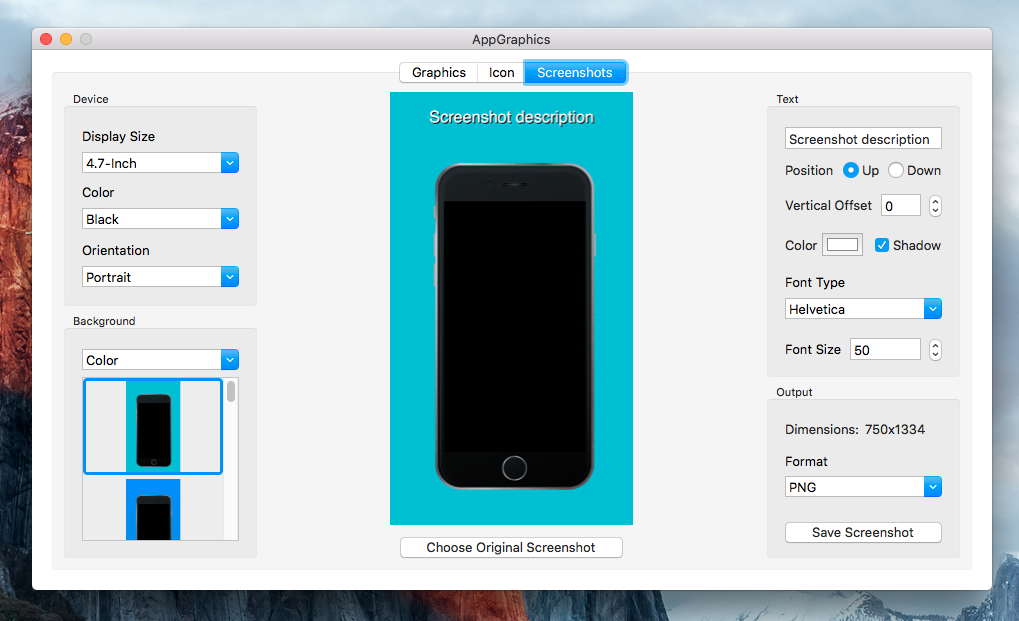The image size is (1019, 621).
Task: Select the cyan background thumbnail
Action: point(153,426)
